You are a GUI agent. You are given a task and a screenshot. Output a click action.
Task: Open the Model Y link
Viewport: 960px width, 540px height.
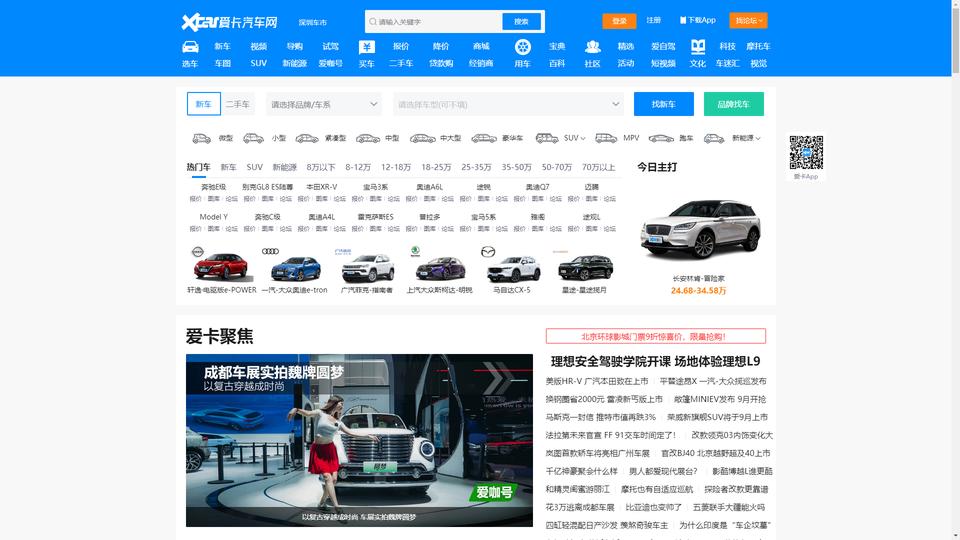pos(213,217)
